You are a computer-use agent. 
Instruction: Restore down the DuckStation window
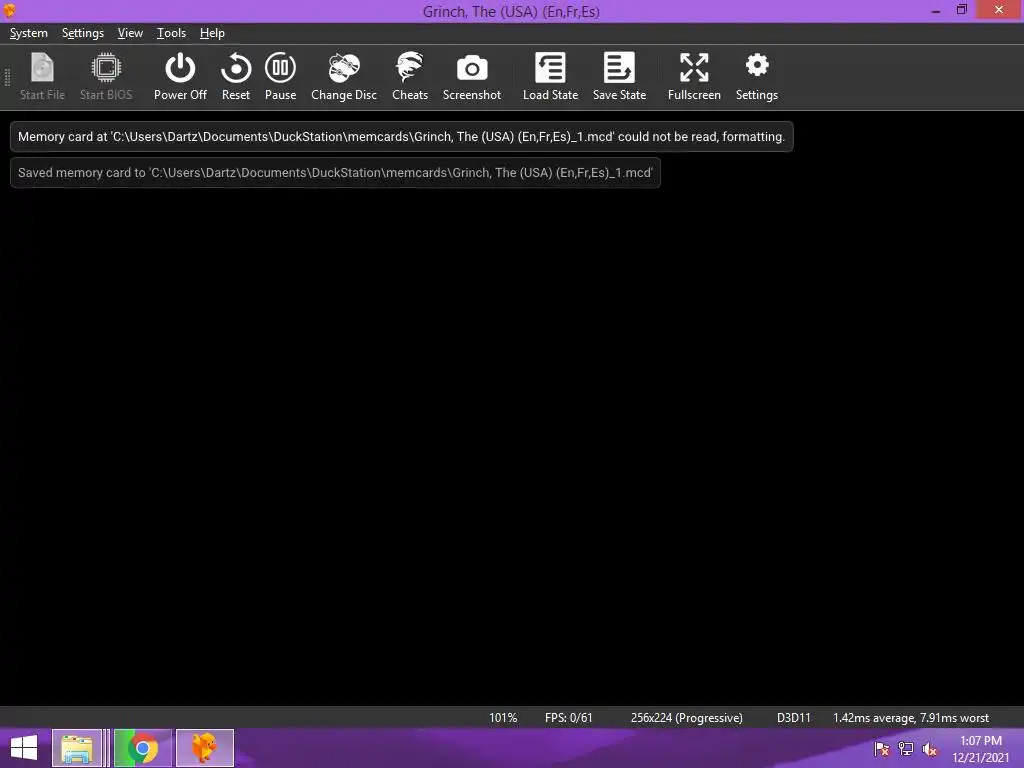[961, 10]
